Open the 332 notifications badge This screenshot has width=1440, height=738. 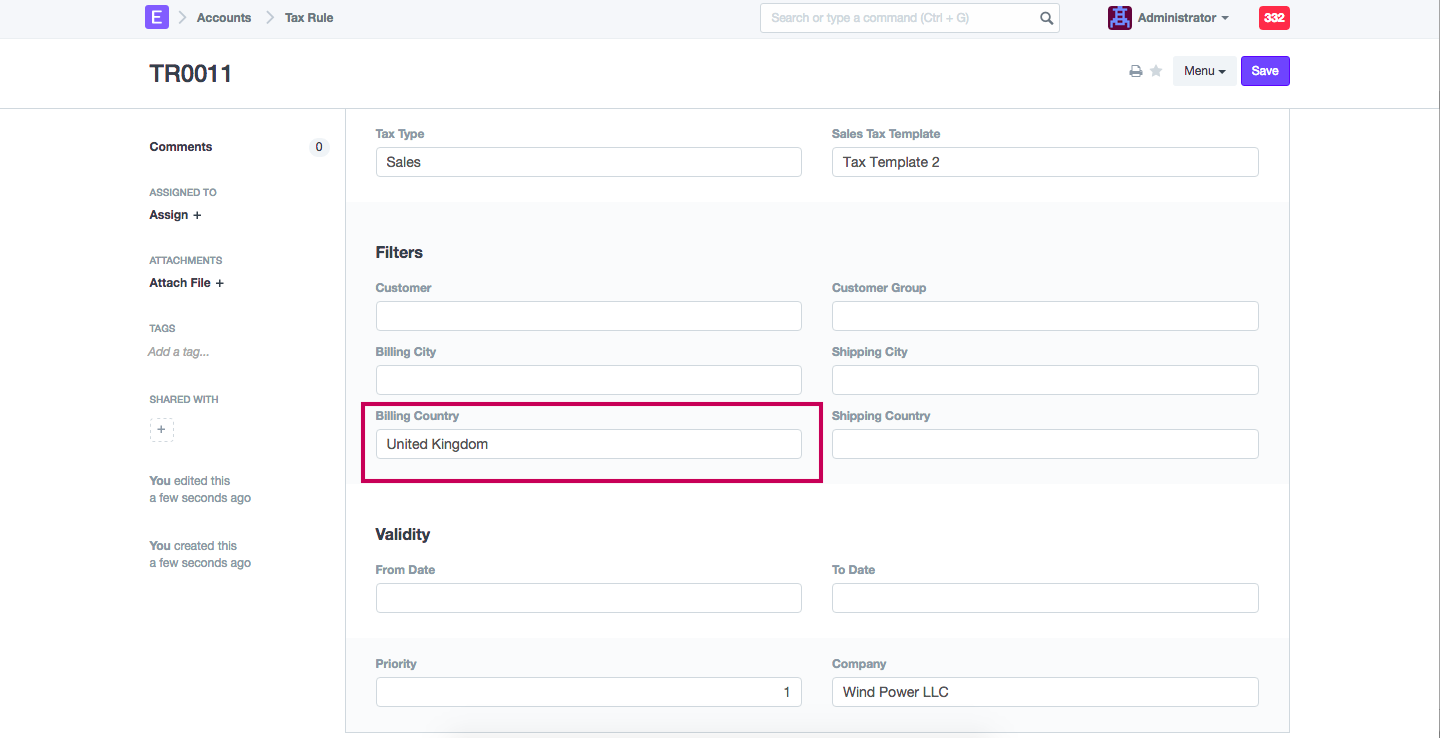pyautogui.click(x=1274, y=18)
